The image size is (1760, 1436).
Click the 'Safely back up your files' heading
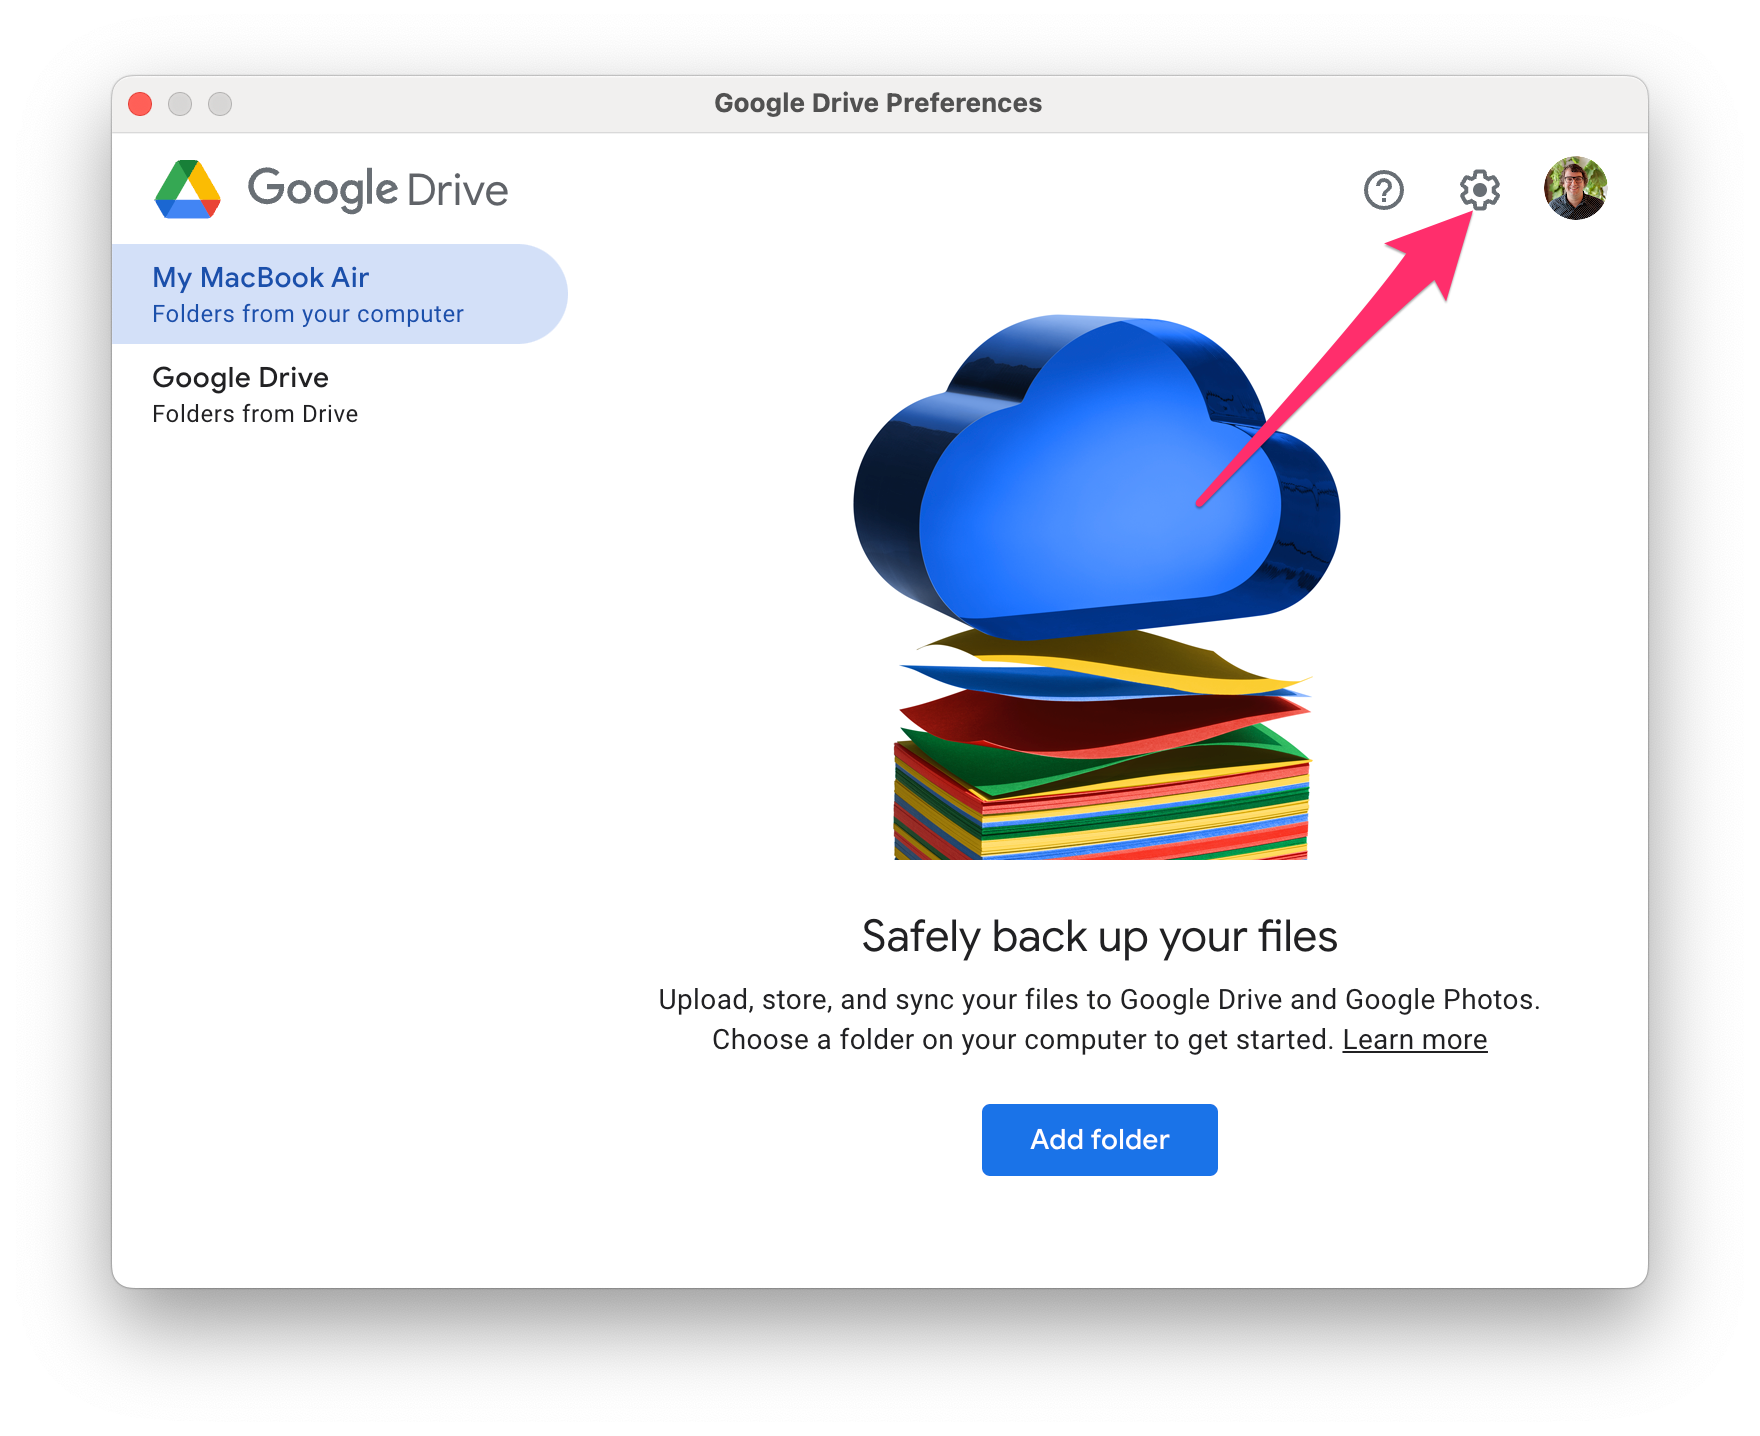click(x=1100, y=937)
